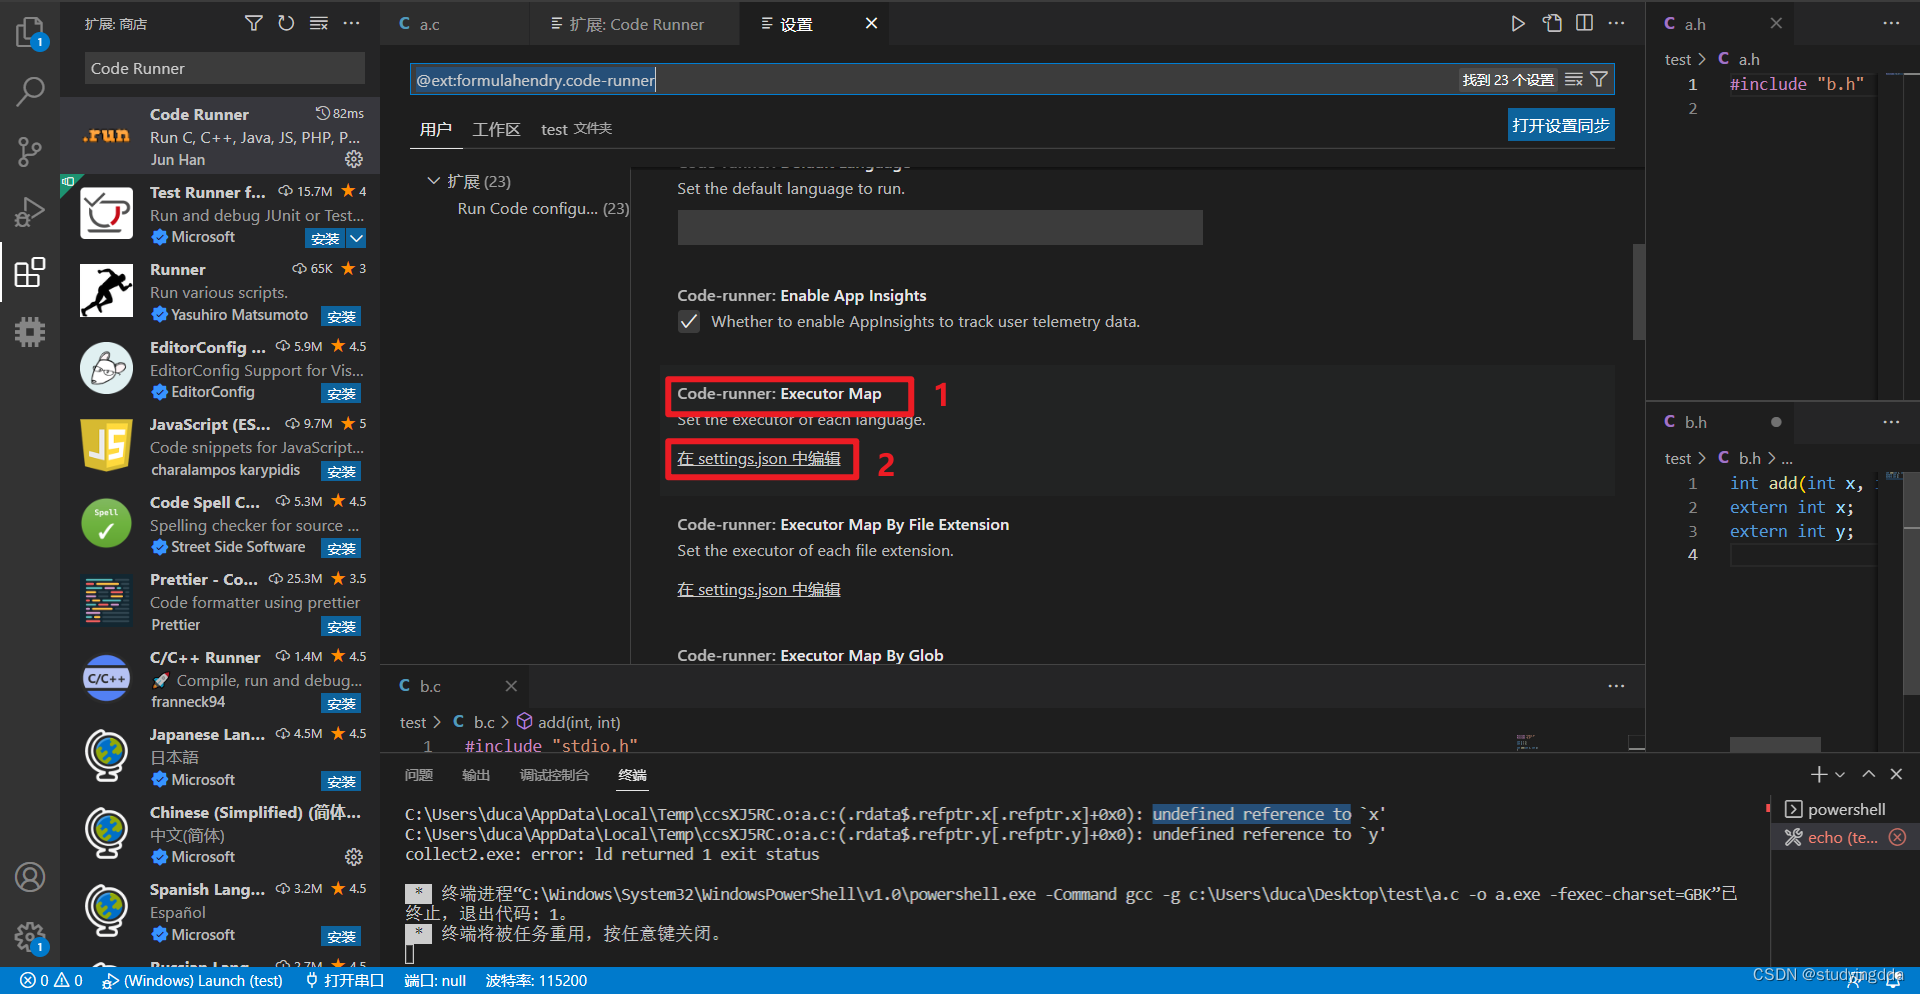Install the EditorConfig extension
This screenshot has width=1920, height=994.
pyautogui.click(x=341, y=394)
